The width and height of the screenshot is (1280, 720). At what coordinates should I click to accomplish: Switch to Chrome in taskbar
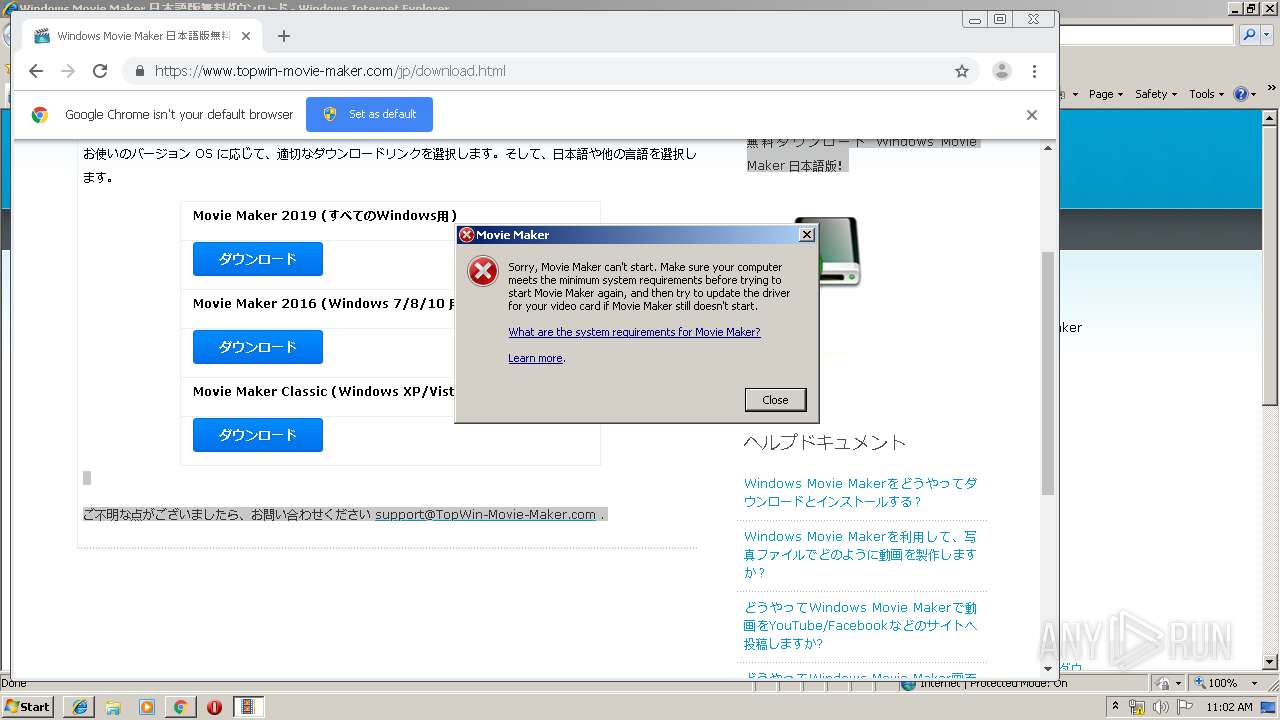click(180, 707)
